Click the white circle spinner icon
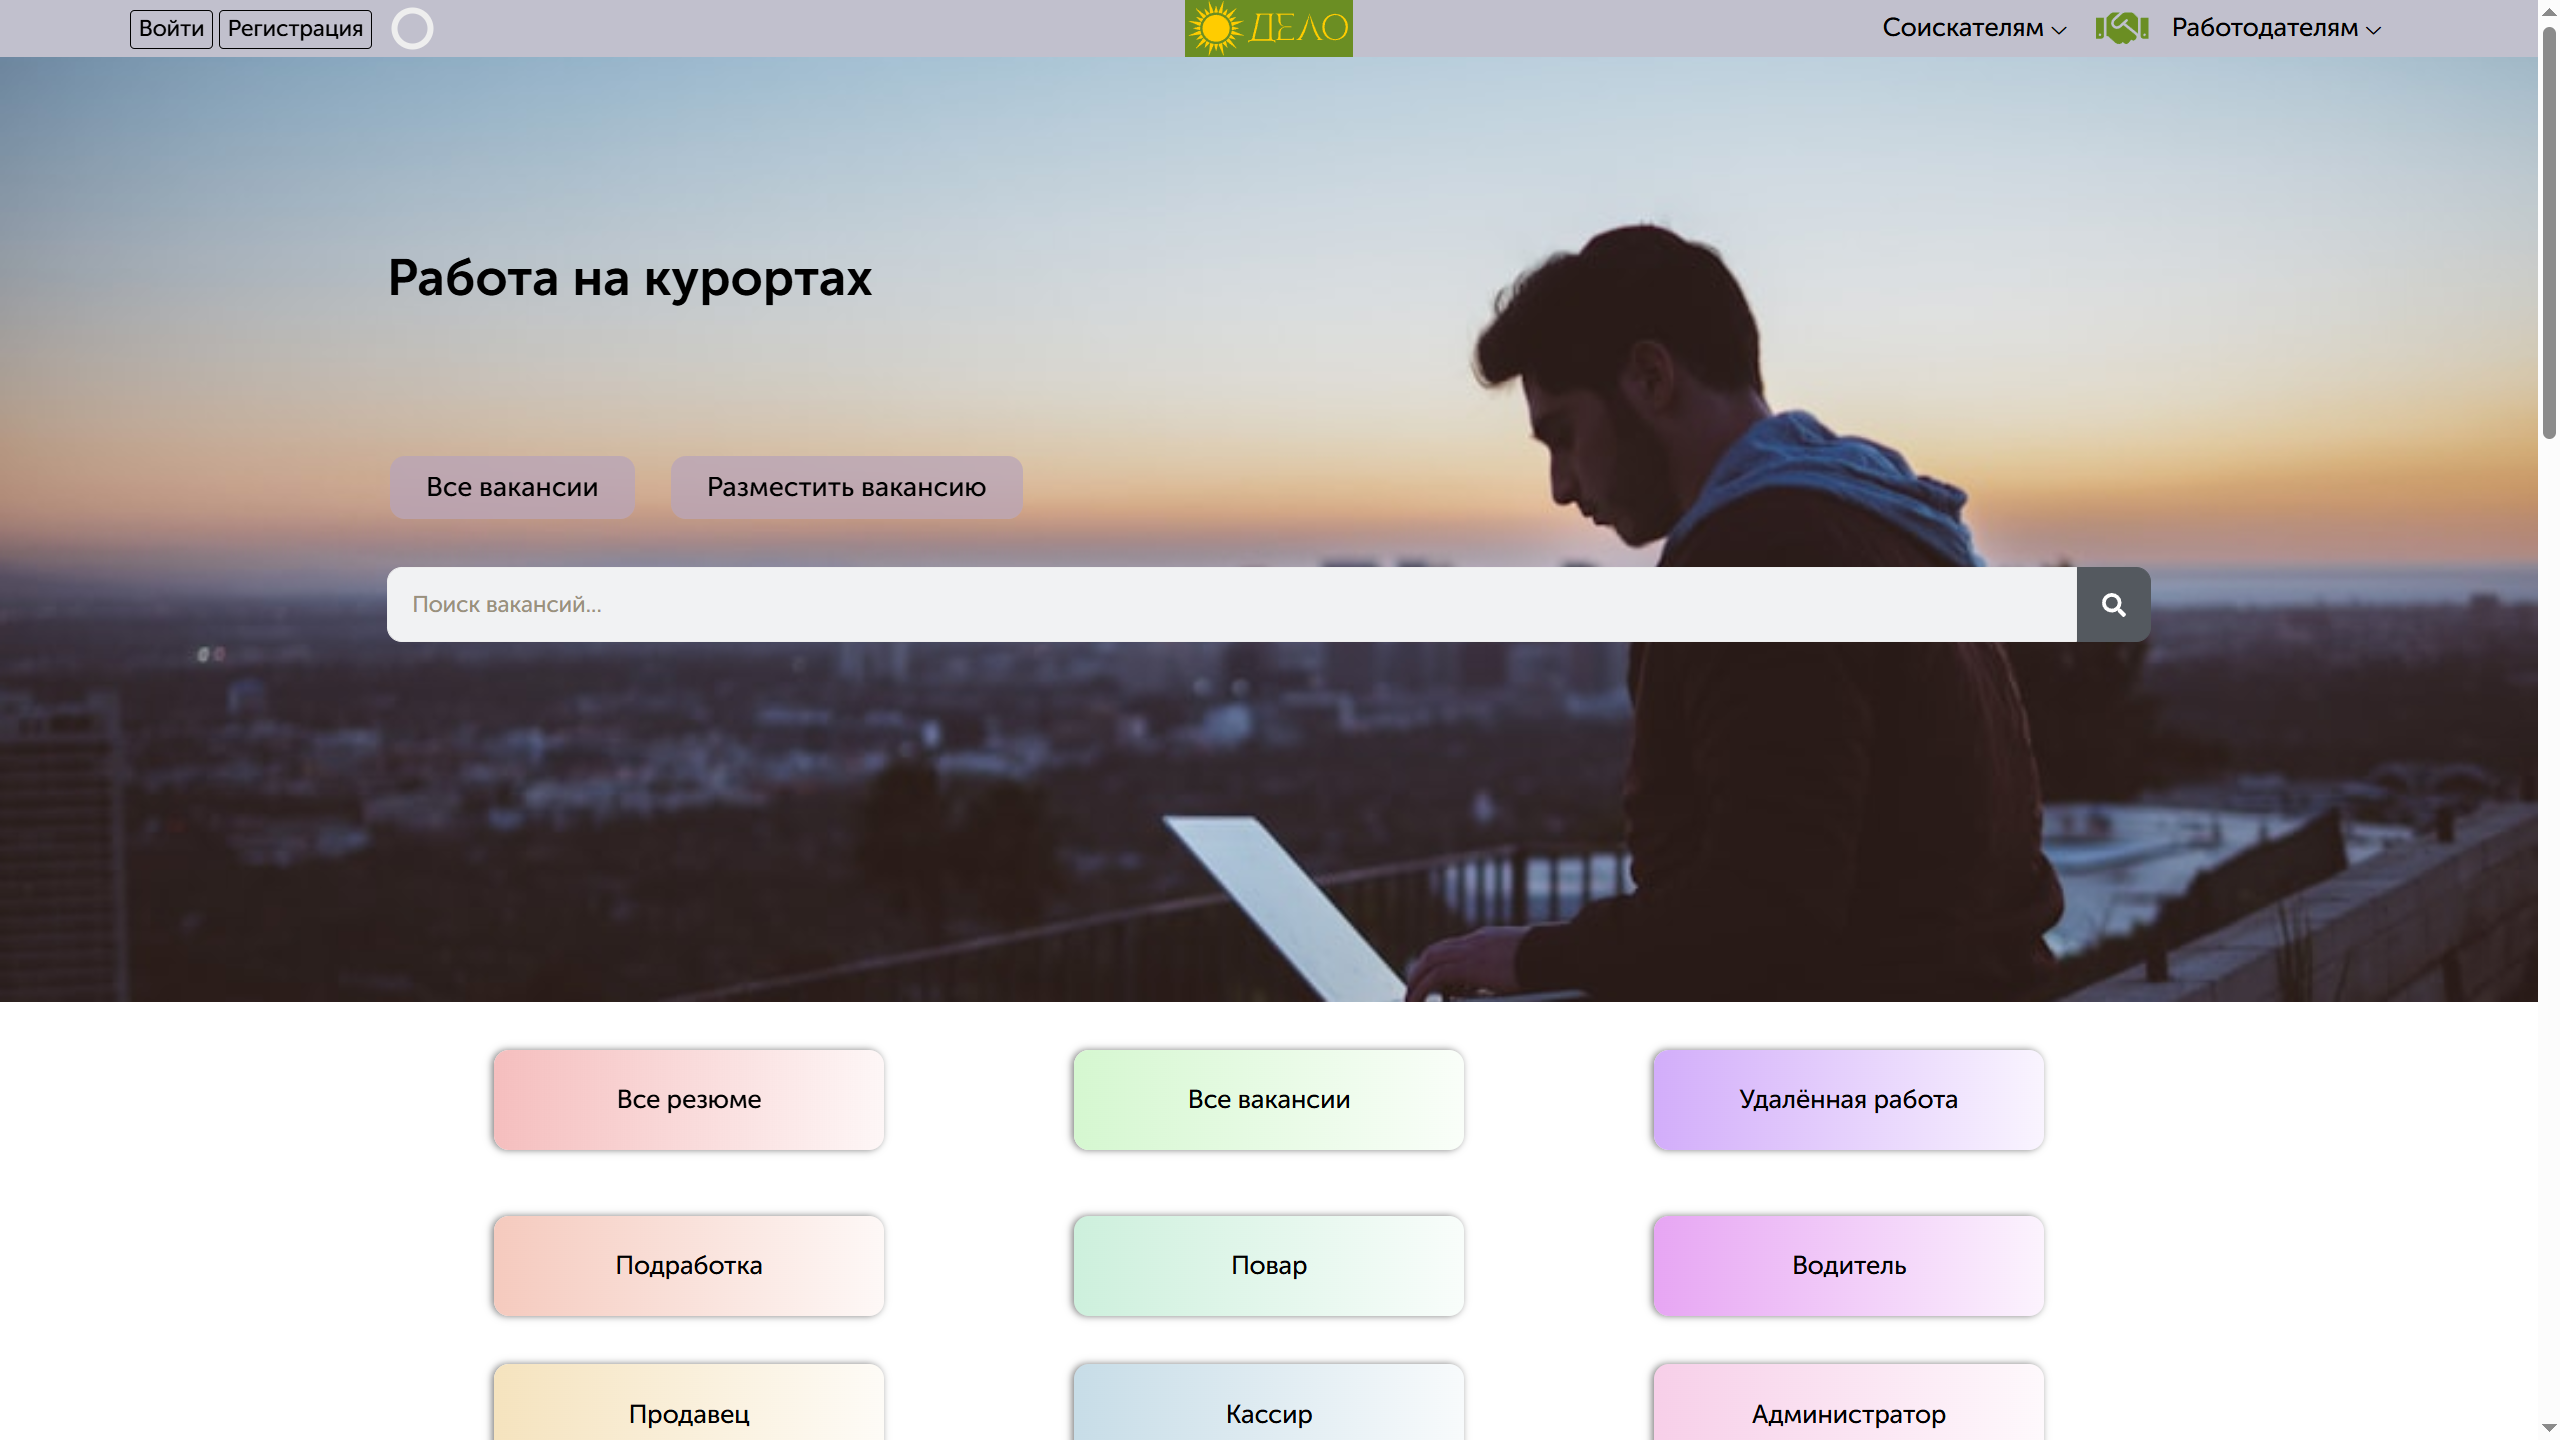Viewport: 2560px width, 1440px height. tap(412, 28)
